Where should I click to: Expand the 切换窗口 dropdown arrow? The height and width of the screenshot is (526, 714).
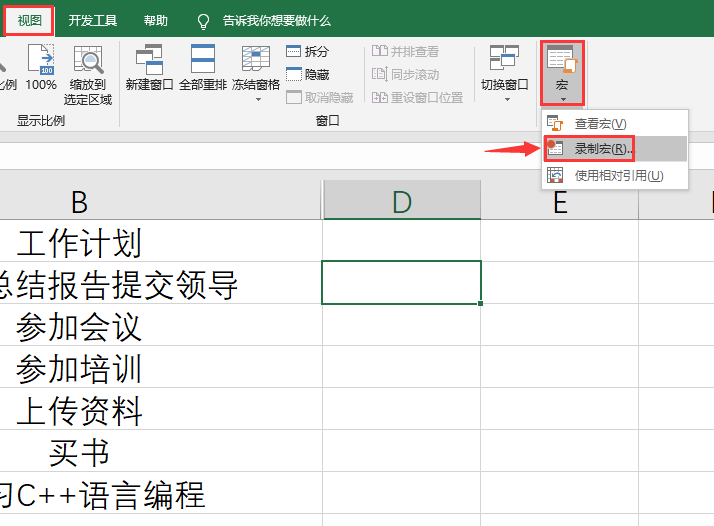click(x=507, y=99)
